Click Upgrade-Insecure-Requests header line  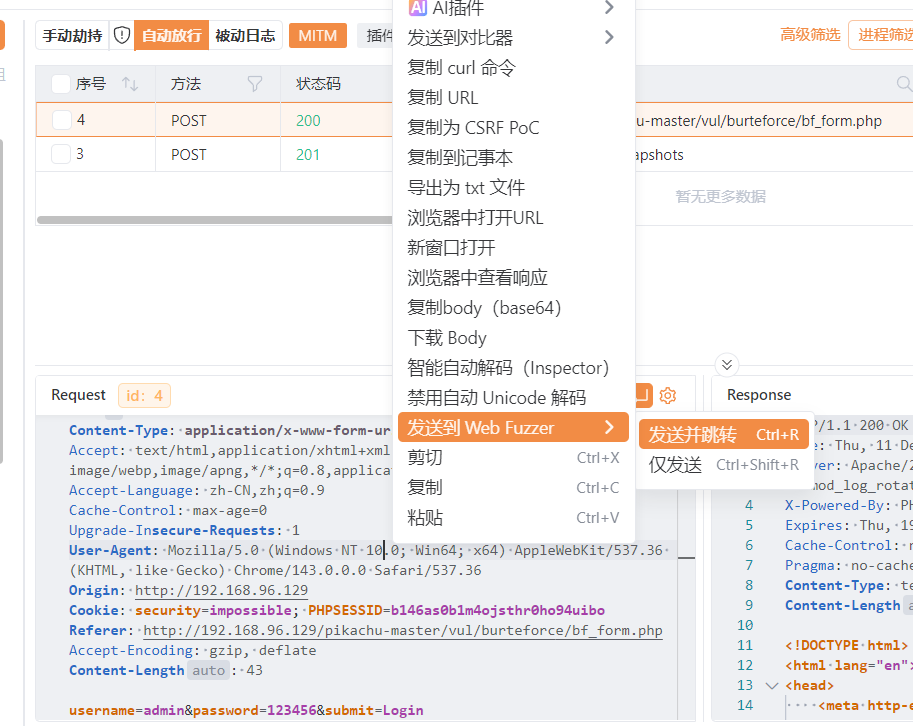click(x=184, y=530)
